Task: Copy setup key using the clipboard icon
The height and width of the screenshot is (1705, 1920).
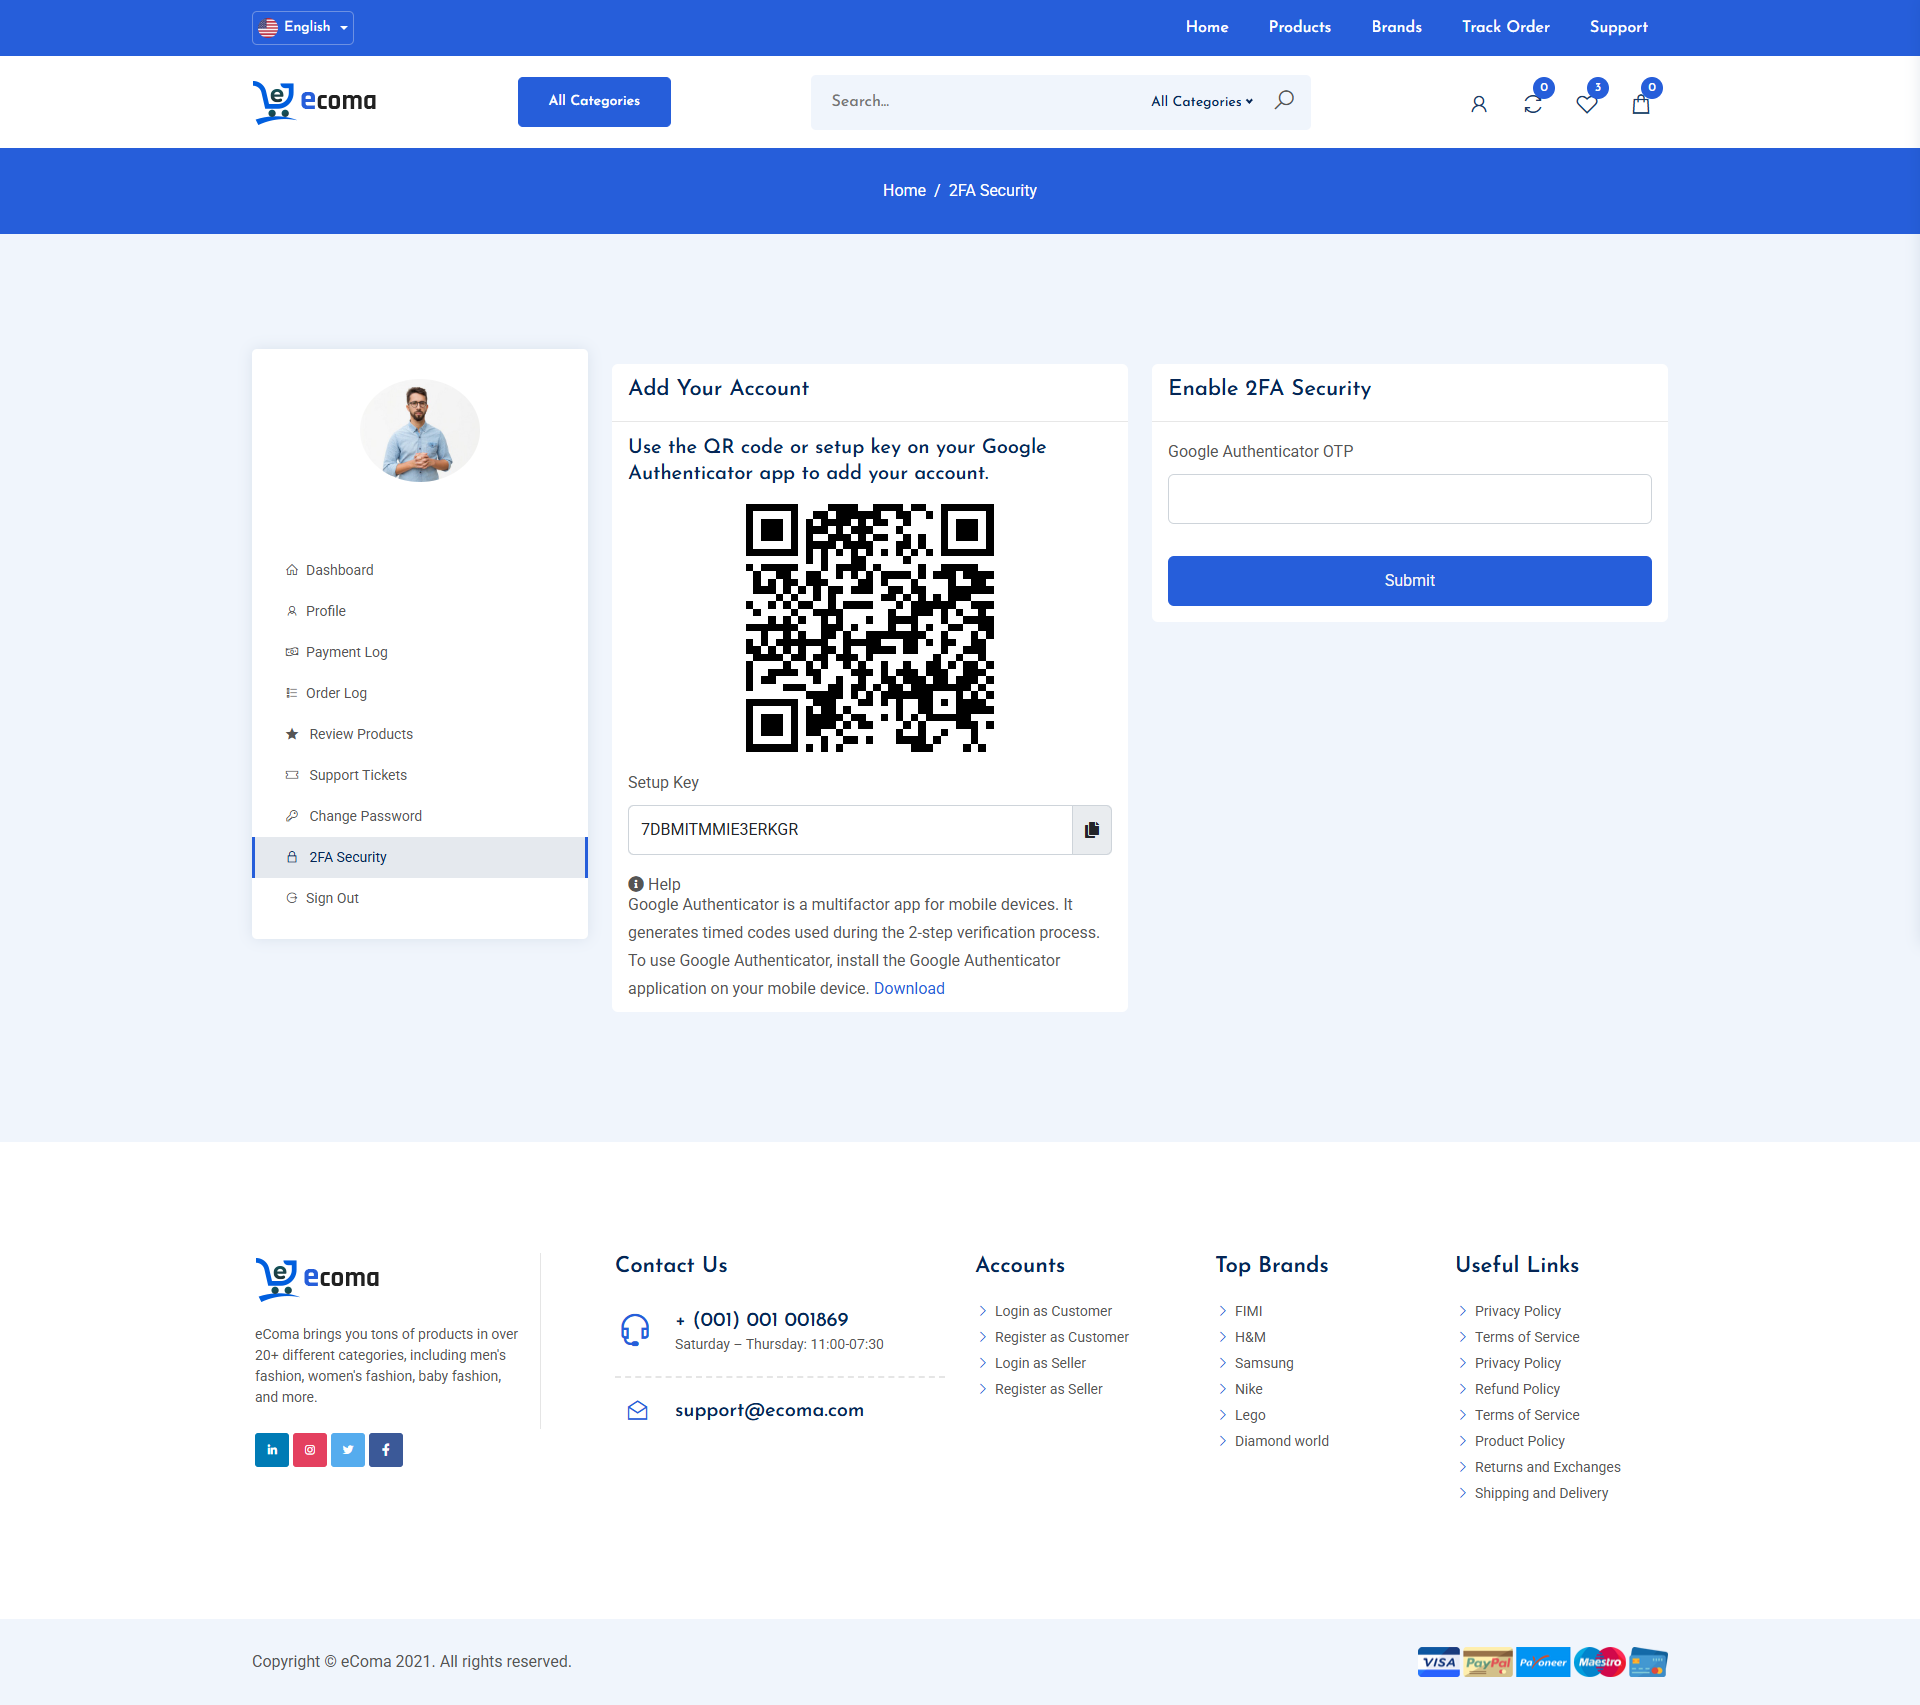Action: (1092, 830)
